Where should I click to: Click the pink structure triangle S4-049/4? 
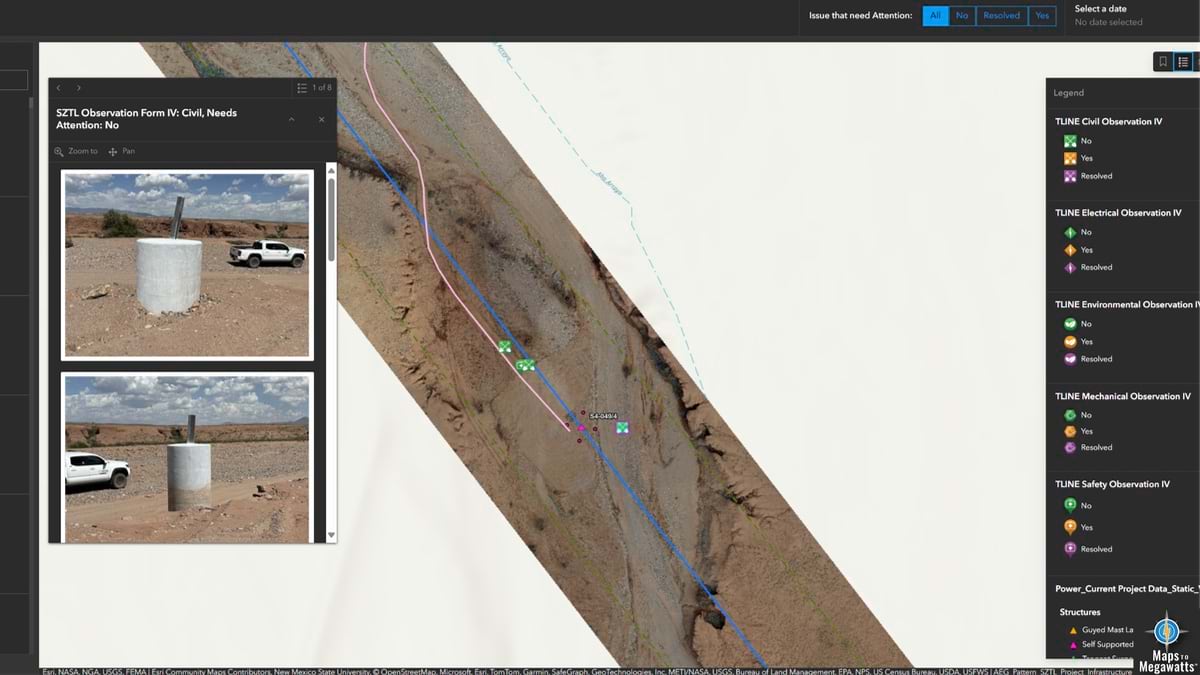point(581,427)
